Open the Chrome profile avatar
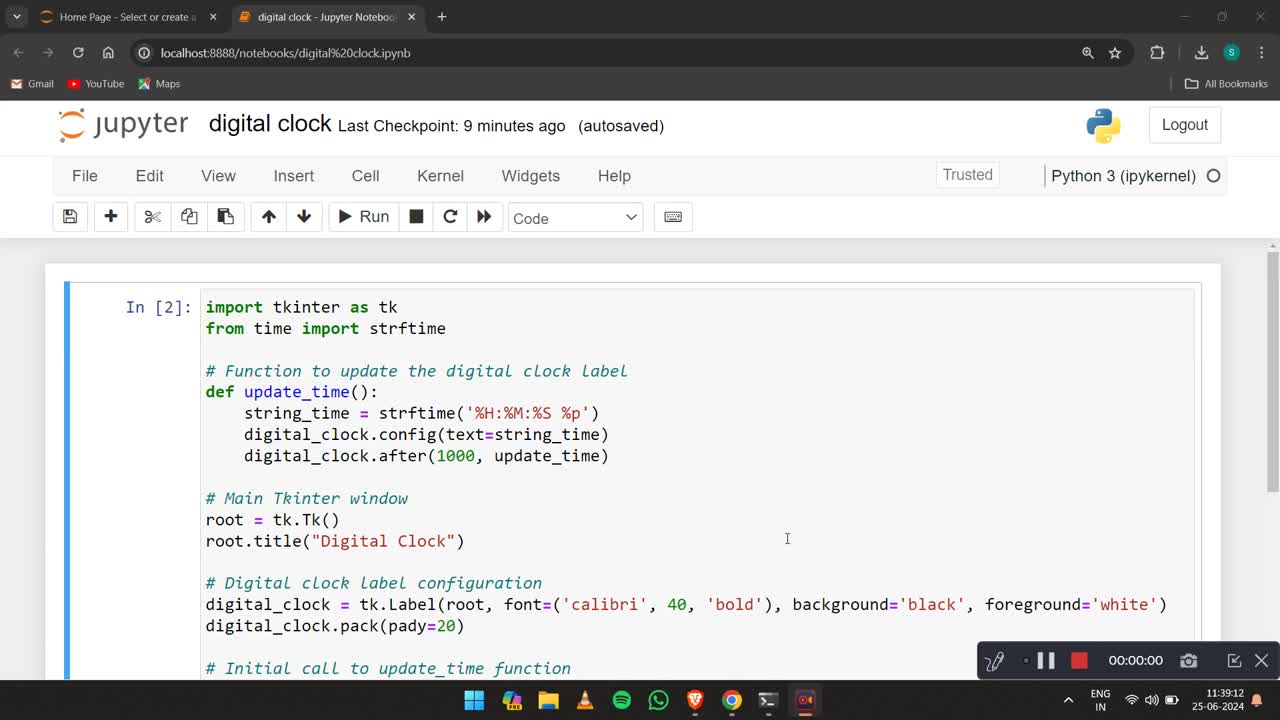Image resolution: width=1280 pixels, height=720 pixels. (x=1231, y=52)
